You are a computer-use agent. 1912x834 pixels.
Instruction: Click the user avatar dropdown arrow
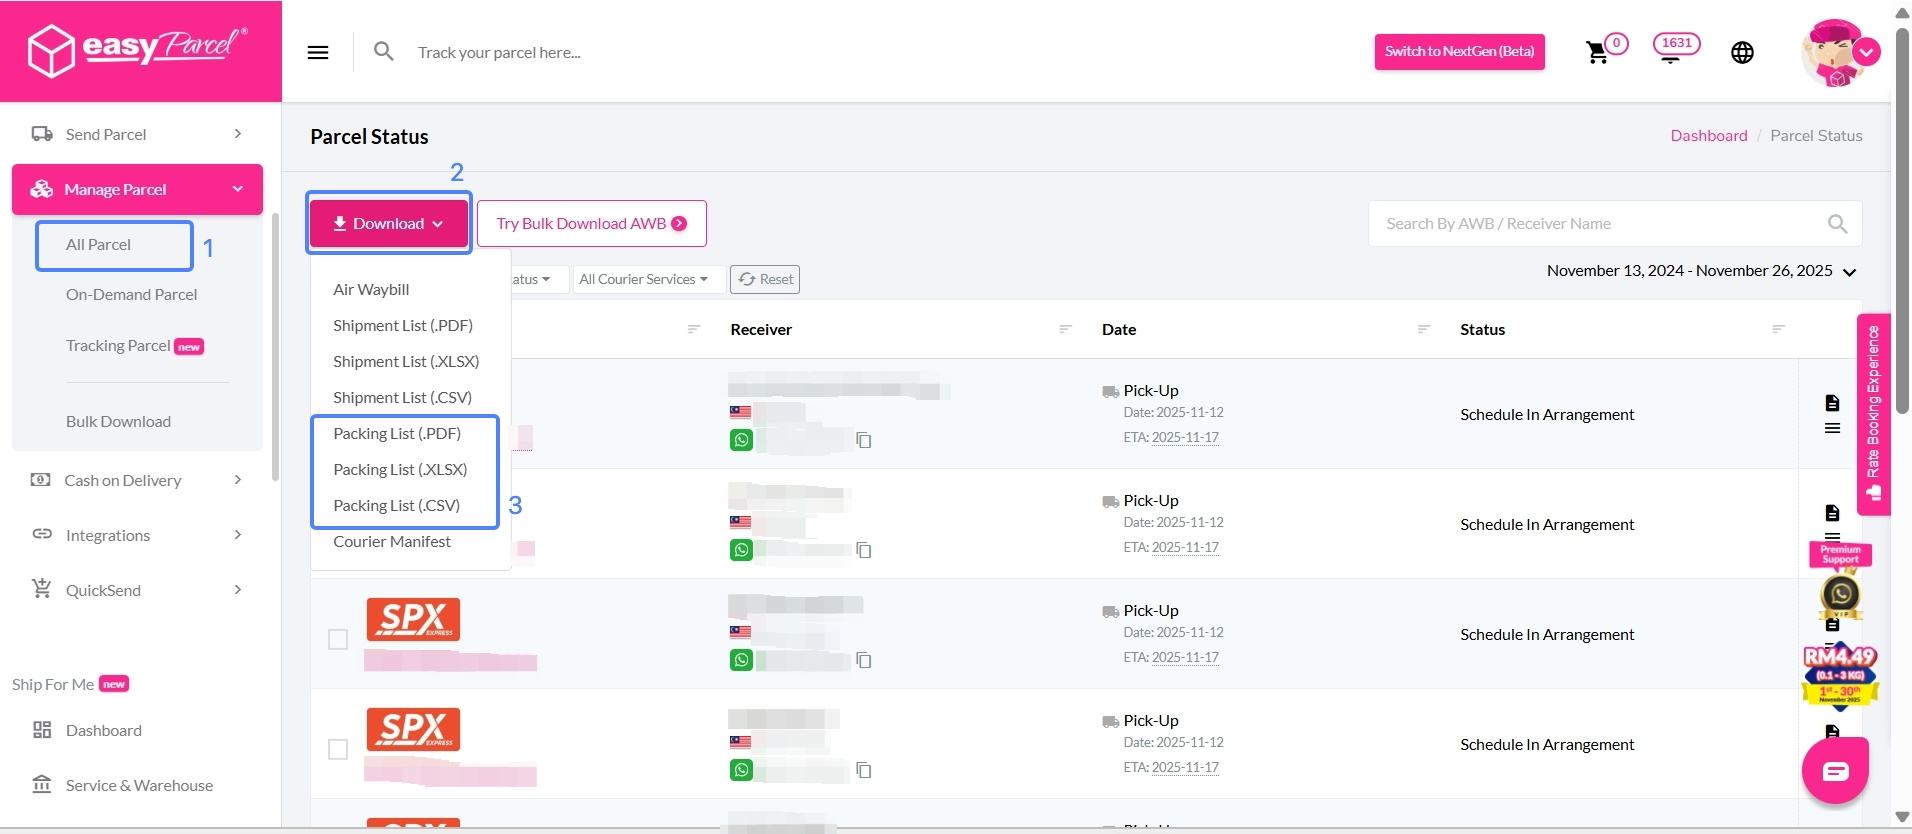click(x=1866, y=52)
